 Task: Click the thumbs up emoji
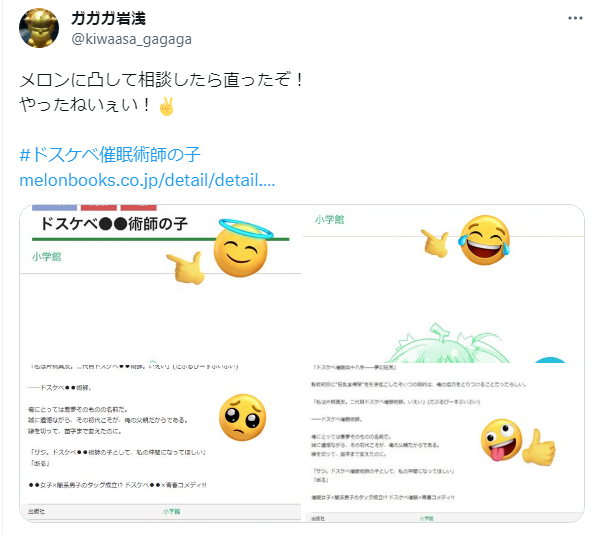539,447
